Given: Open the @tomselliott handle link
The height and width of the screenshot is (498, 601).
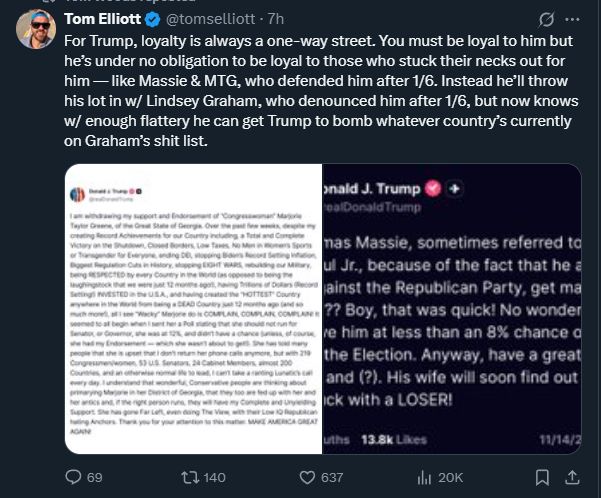Looking at the screenshot, I should tap(210, 19).
